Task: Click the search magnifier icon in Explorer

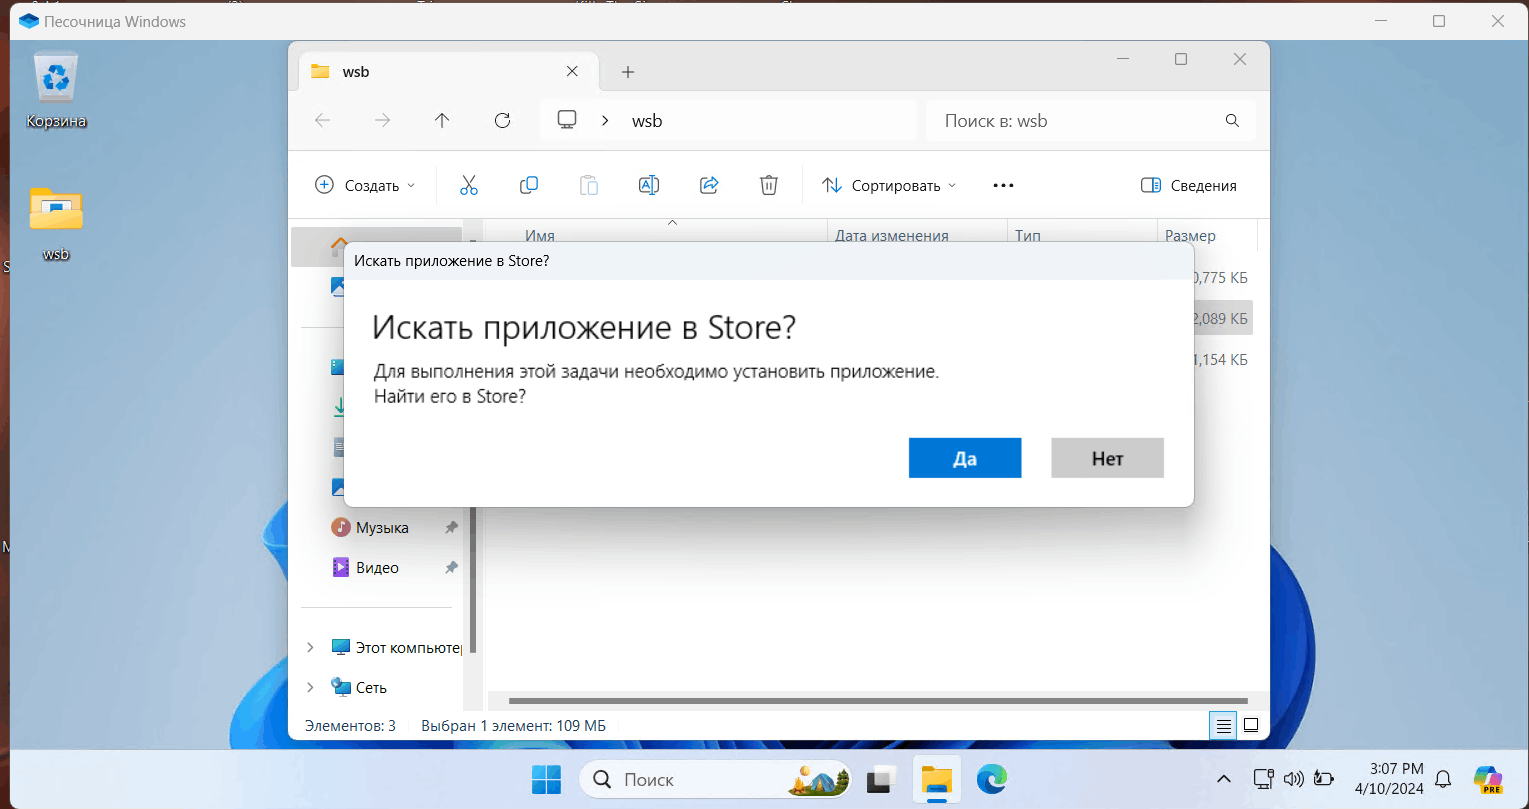Action: click(x=1232, y=120)
